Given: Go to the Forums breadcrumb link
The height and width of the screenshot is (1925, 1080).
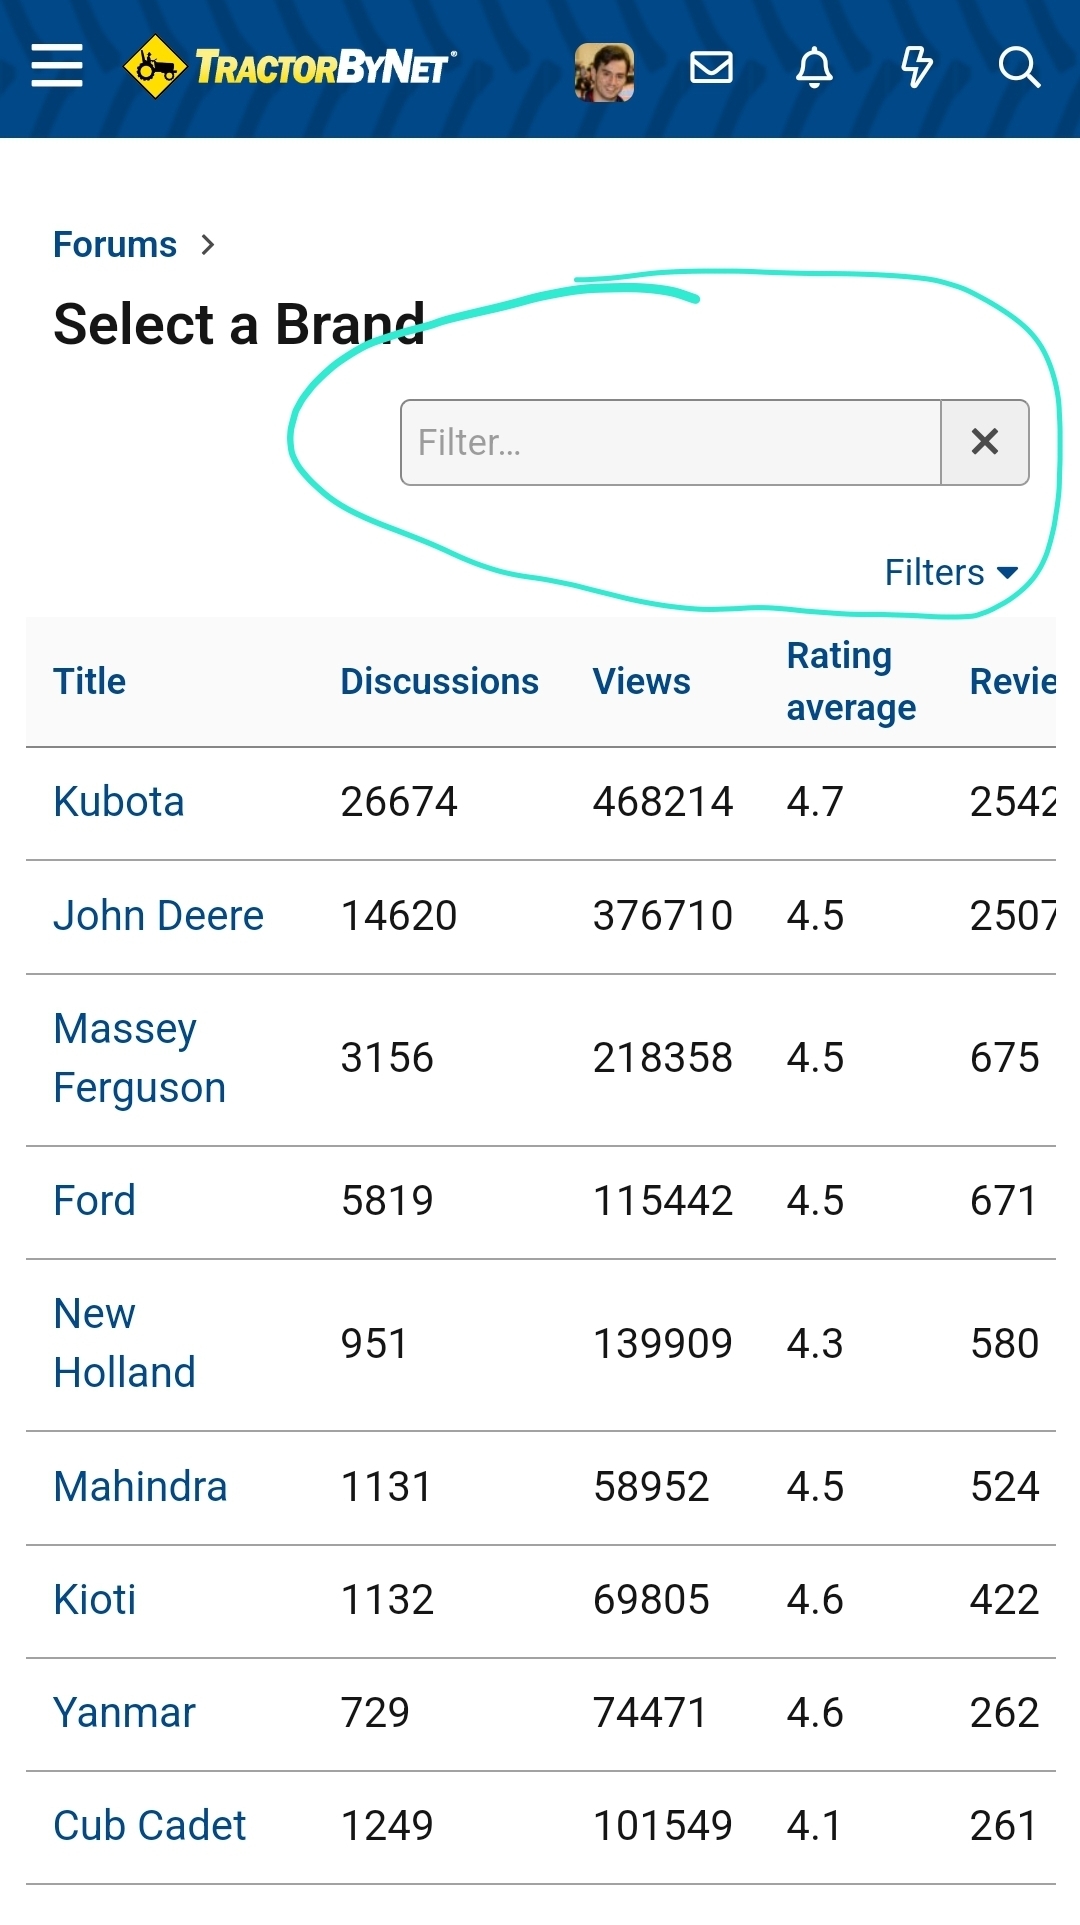Looking at the screenshot, I should tap(115, 245).
